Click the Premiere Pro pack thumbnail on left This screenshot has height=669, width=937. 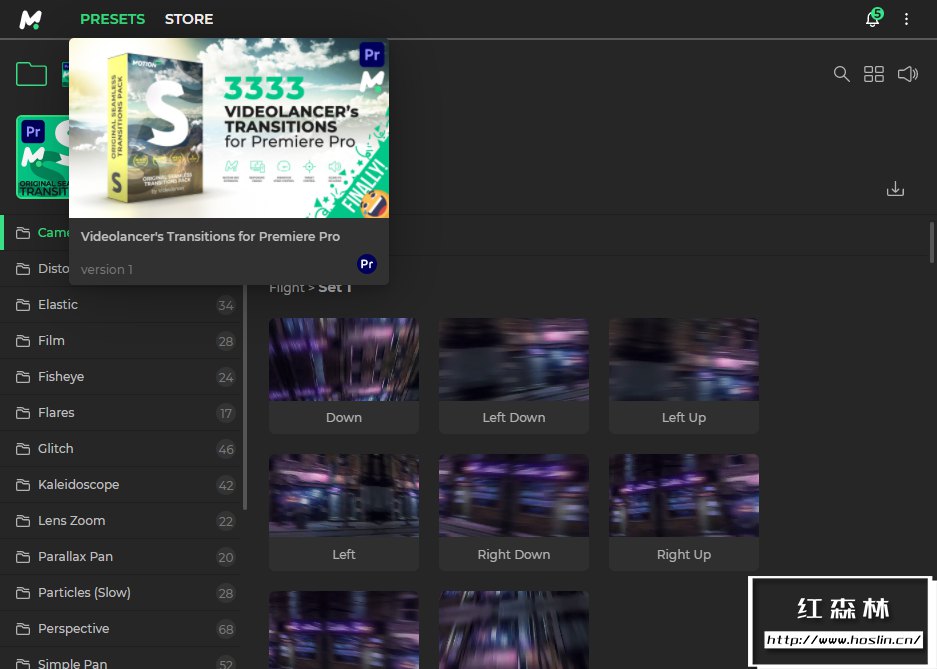pyautogui.click(x=42, y=157)
